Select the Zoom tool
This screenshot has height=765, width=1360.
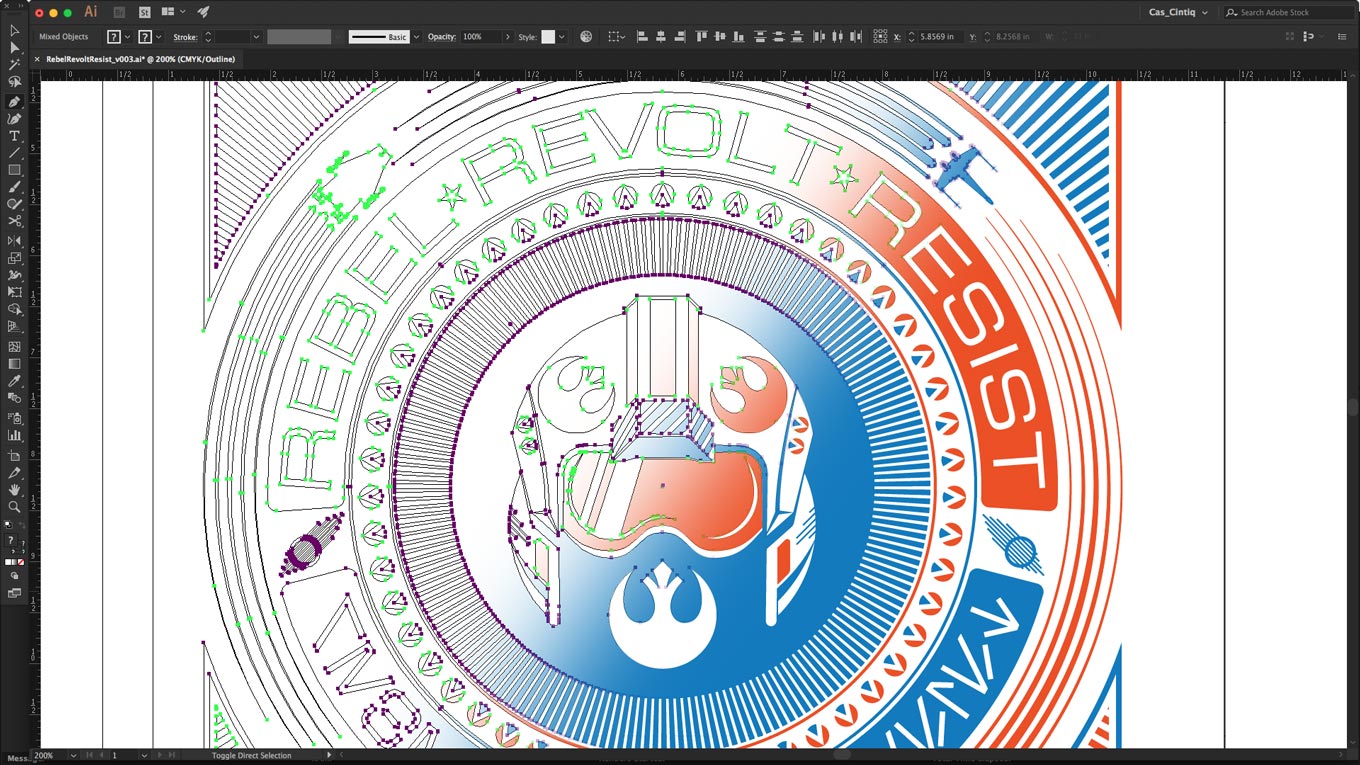point(14,507)
